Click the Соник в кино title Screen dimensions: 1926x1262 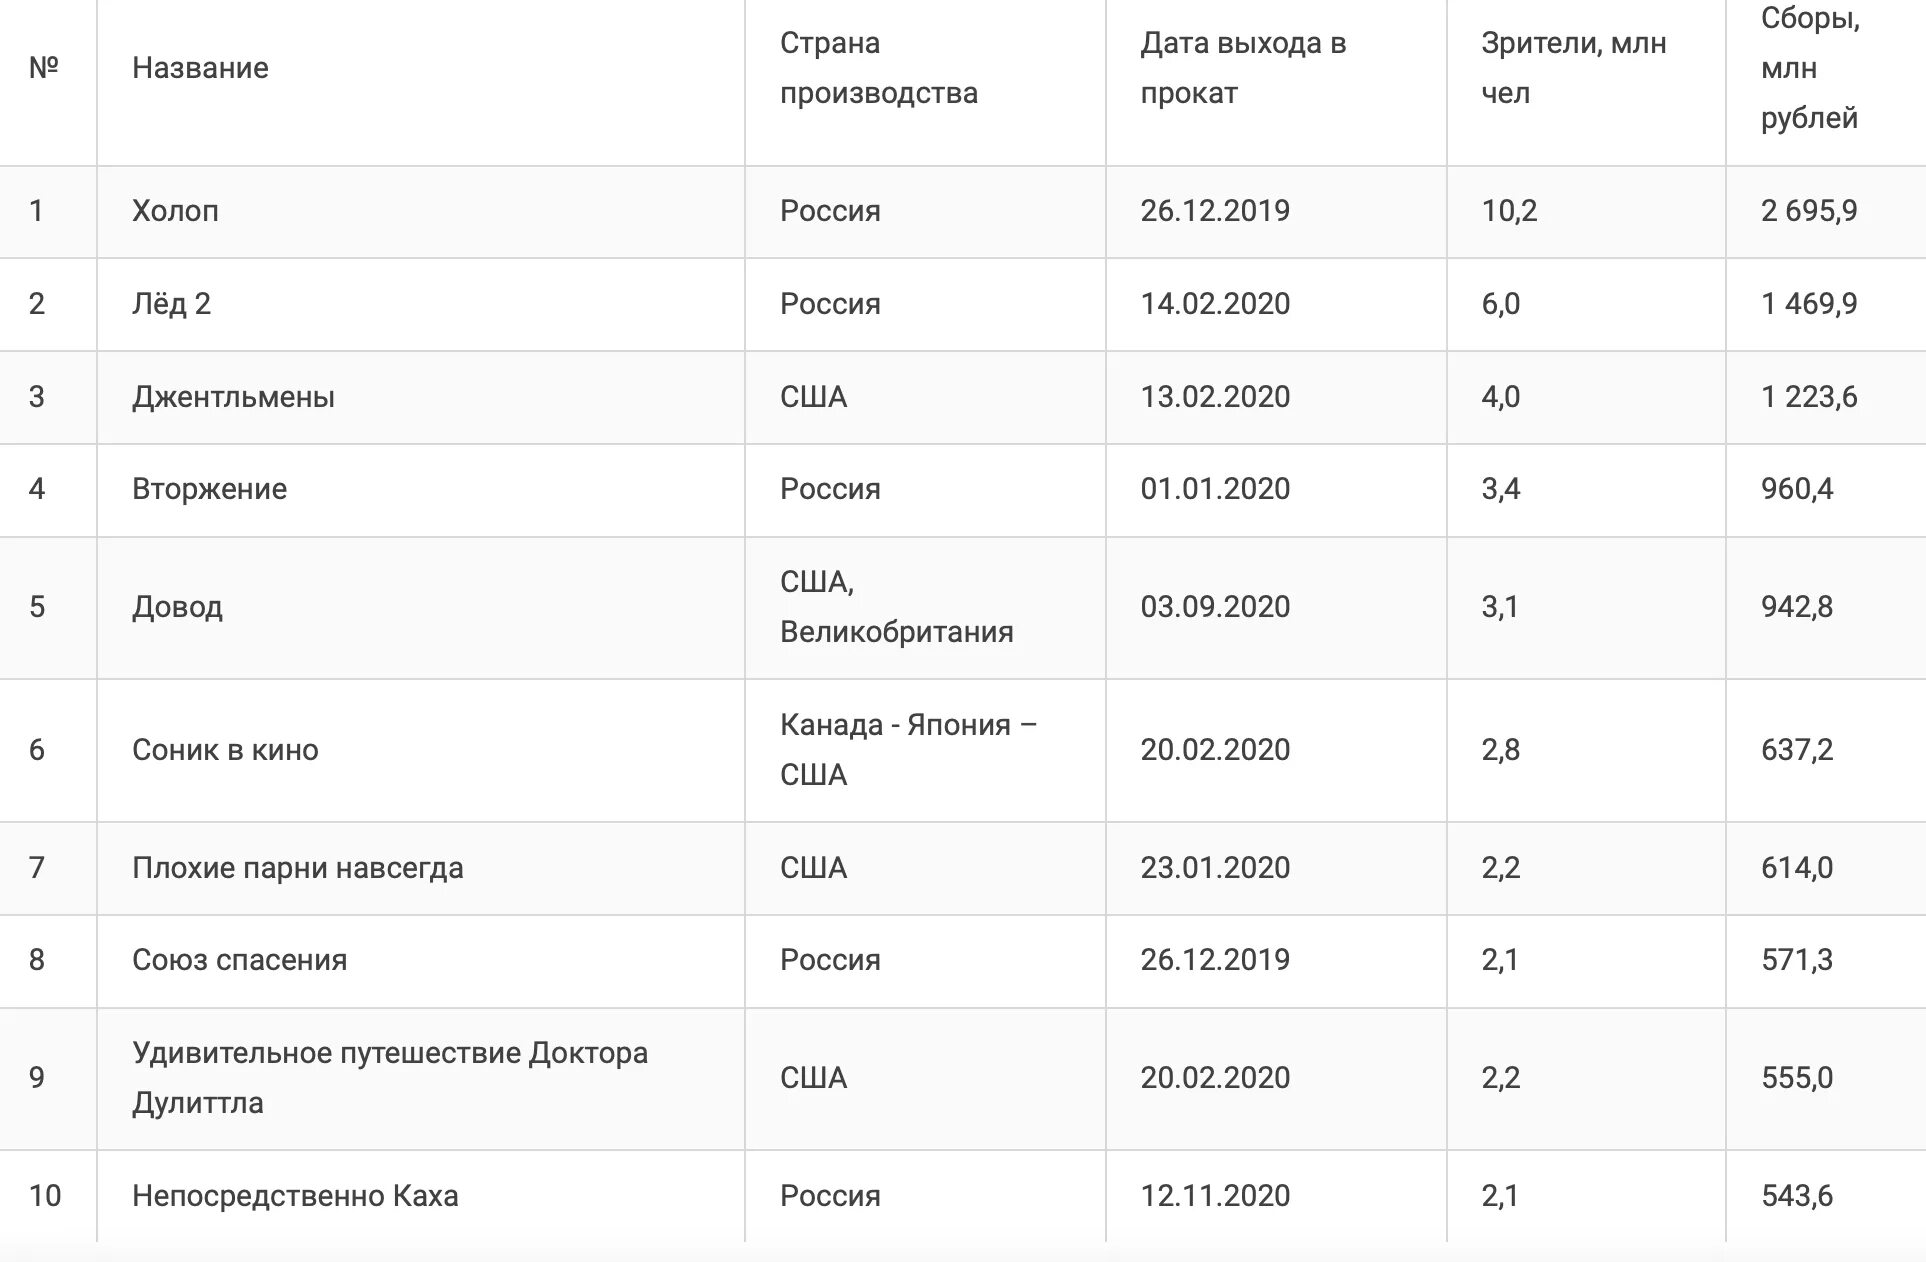click(225, 750)
